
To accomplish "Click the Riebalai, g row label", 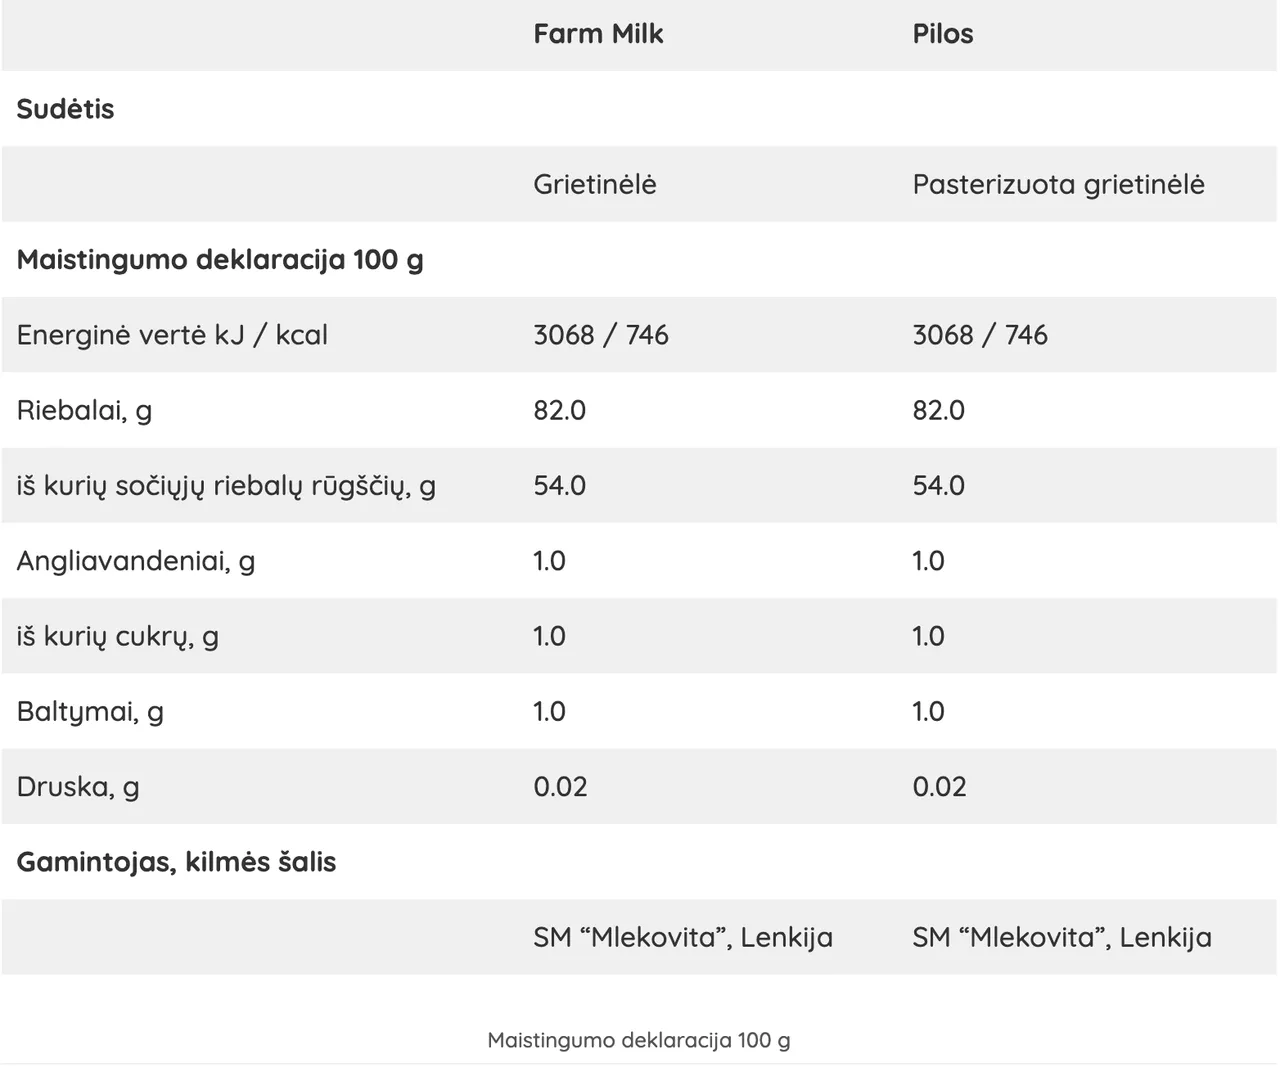I will point(84,410).
